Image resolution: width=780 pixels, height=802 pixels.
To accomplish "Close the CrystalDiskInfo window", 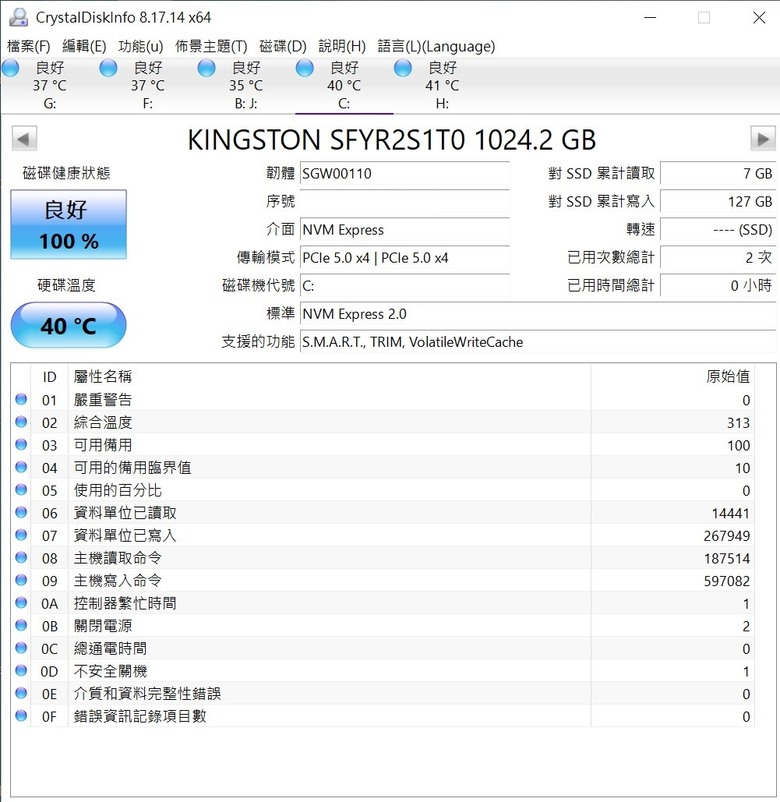I will 759,17.
